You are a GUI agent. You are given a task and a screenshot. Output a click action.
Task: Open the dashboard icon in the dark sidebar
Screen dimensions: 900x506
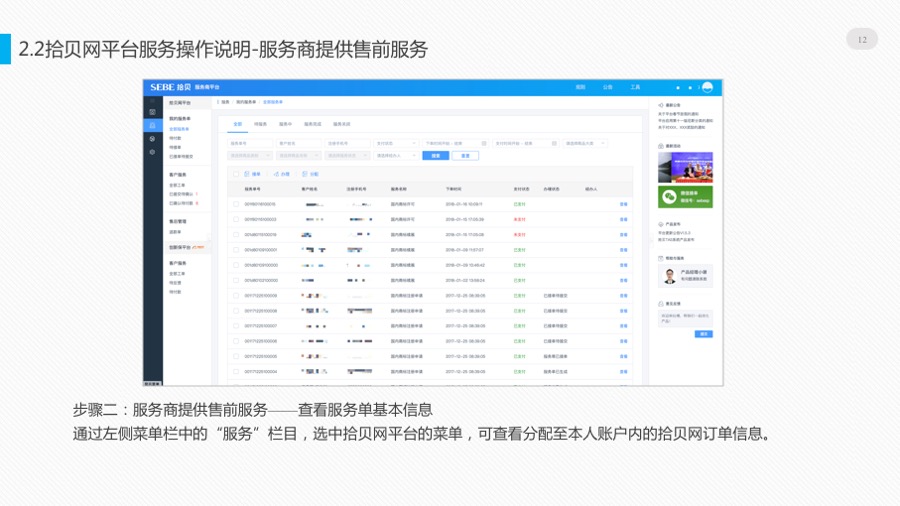tap(152, 112)
